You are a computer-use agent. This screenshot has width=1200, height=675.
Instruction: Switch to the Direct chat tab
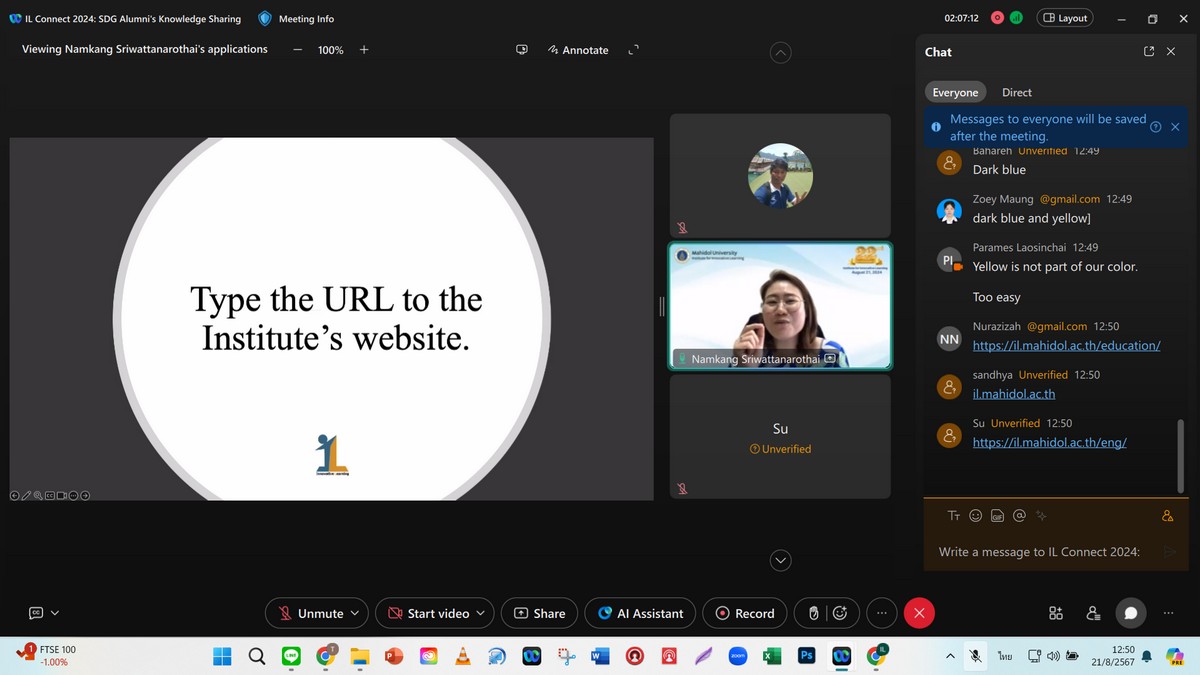(1016, 92)
